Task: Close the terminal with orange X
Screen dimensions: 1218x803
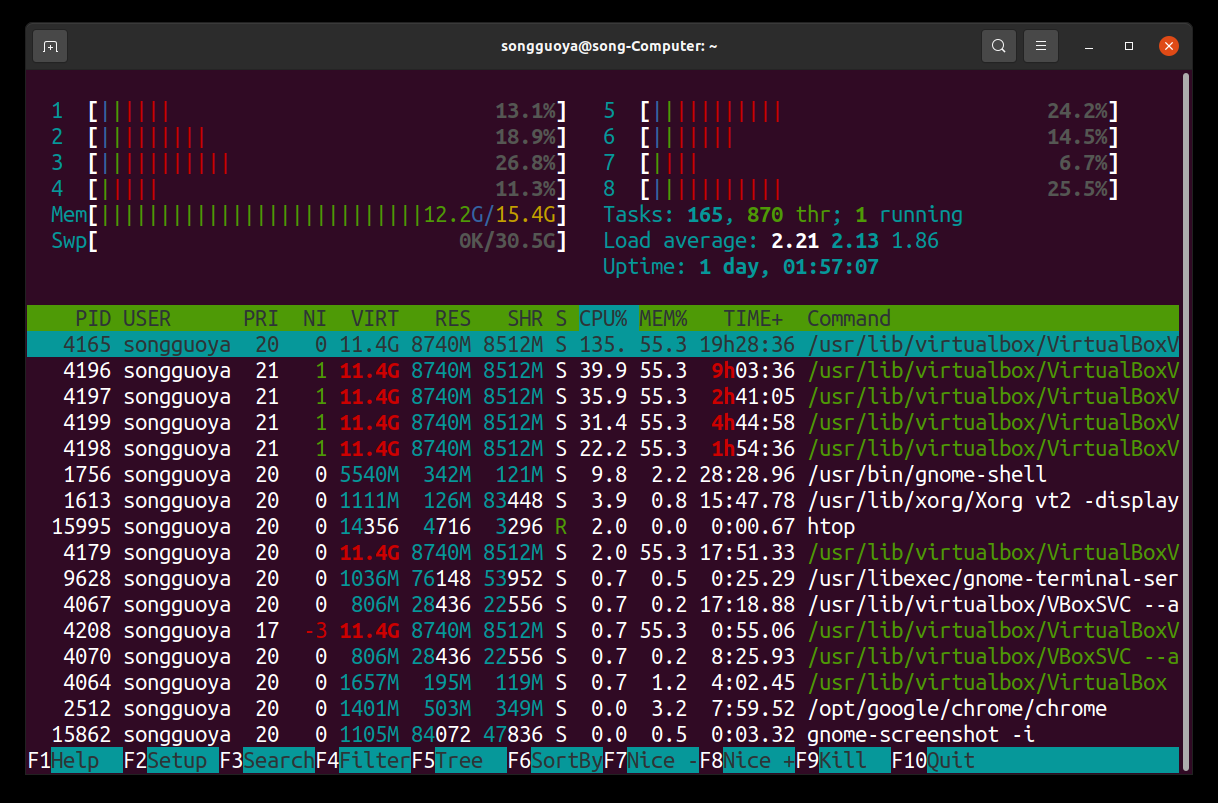Action: click(1167, 46)
